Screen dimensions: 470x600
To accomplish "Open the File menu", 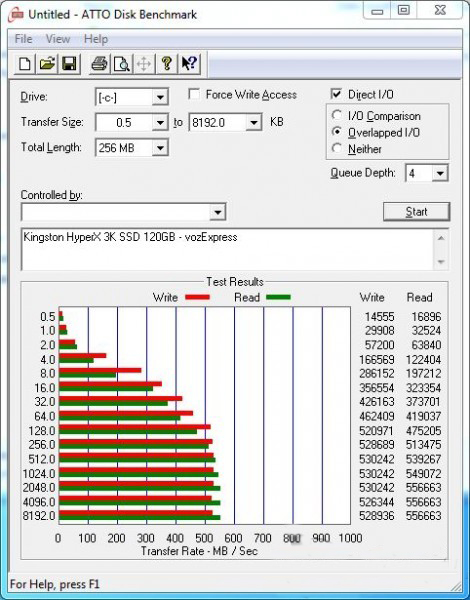I will coord(23,39).
